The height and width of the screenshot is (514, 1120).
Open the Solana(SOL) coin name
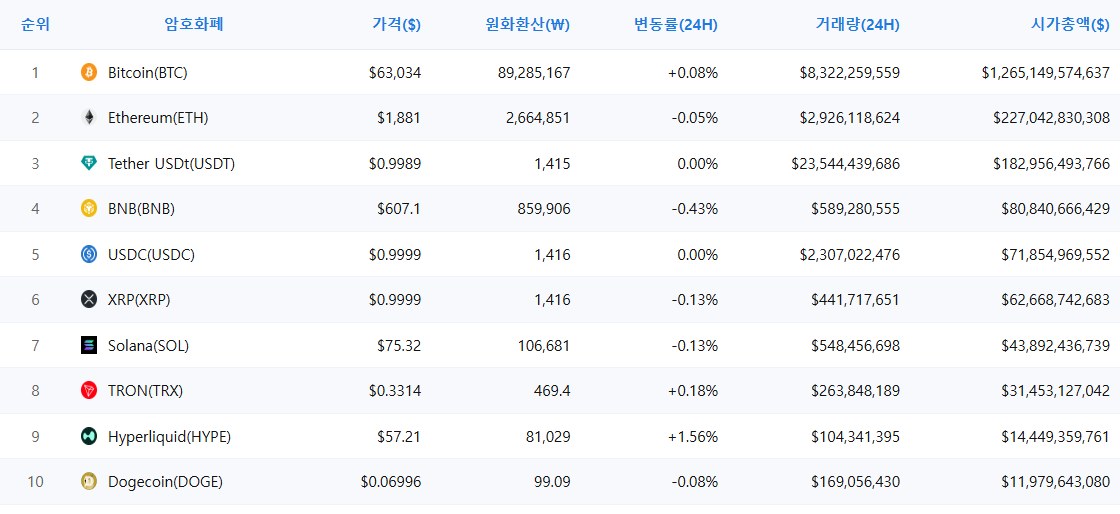pyautogui.click(x=149, y=346)
